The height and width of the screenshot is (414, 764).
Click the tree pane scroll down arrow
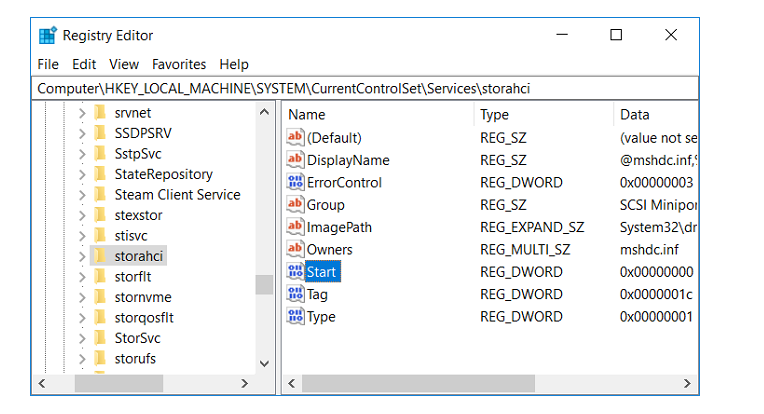(265, 363)
